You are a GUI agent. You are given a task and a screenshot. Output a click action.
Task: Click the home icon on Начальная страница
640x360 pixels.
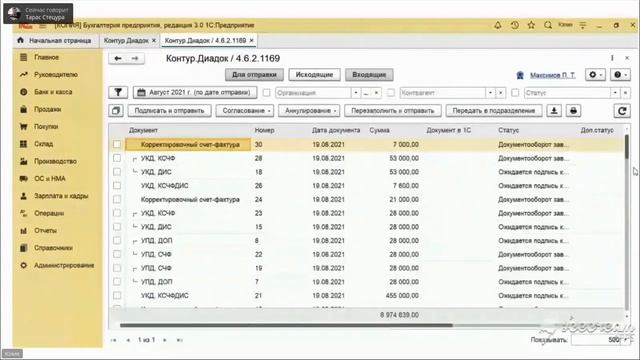(x=20, y=40)
